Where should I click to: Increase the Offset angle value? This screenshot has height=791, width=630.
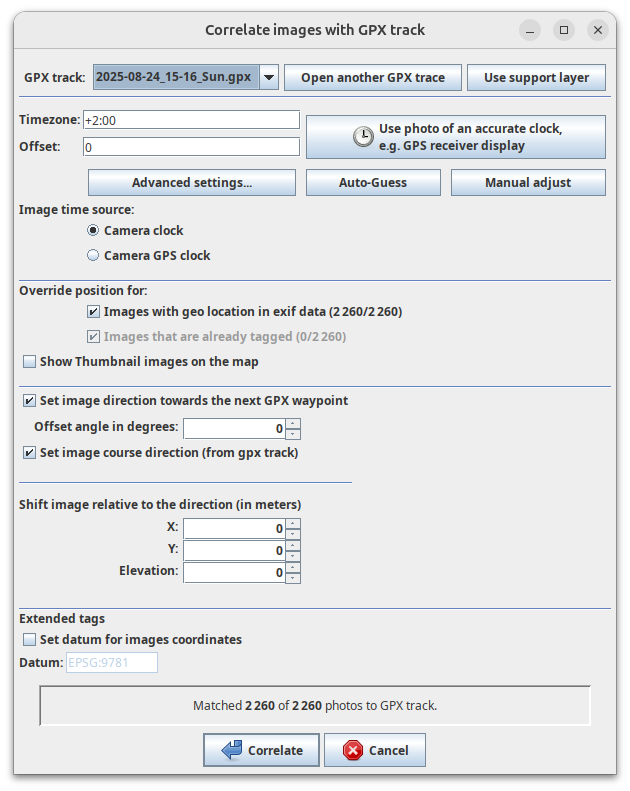(292, 423)
